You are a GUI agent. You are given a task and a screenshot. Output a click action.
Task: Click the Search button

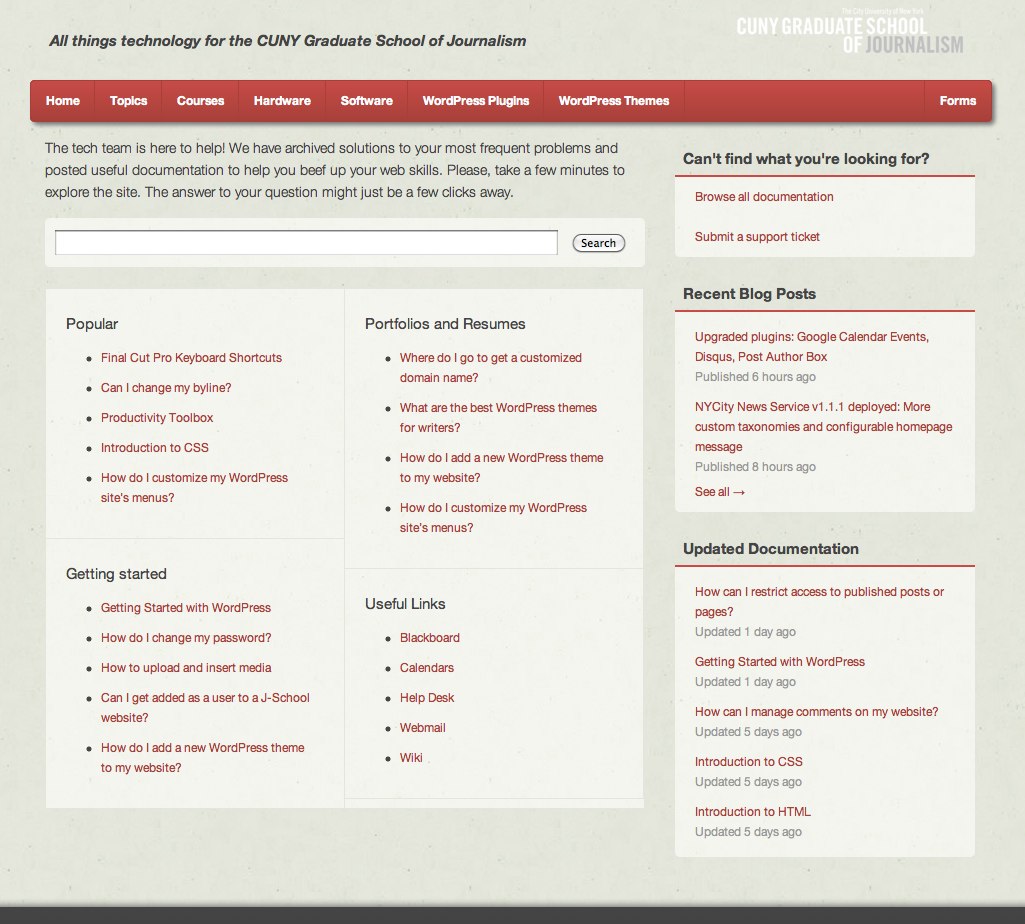point(598,243)
